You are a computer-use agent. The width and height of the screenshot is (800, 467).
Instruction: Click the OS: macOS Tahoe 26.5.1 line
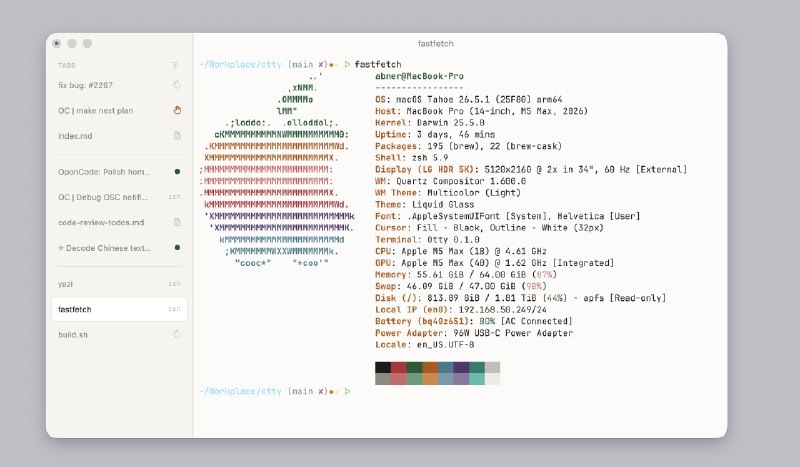pos(468,100)
